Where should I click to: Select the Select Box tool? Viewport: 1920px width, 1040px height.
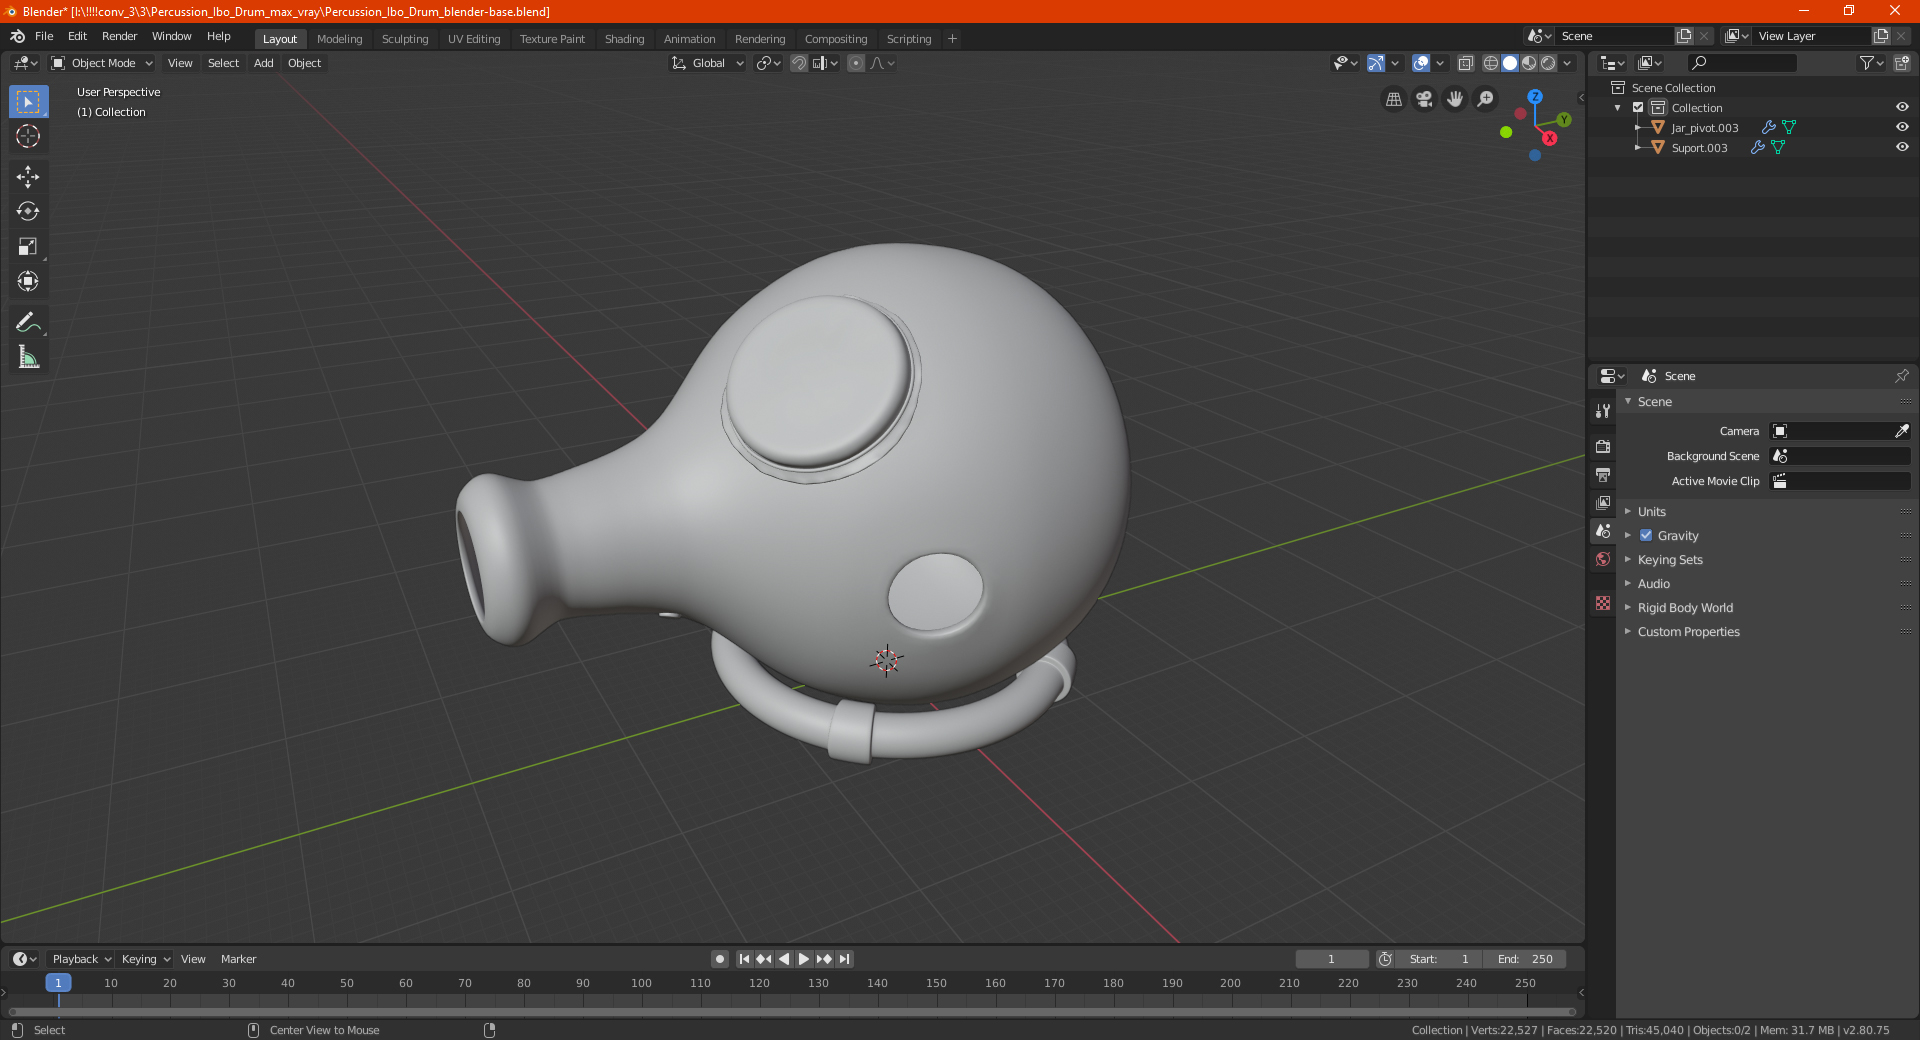pyautogui.click(x=28, y=102)
